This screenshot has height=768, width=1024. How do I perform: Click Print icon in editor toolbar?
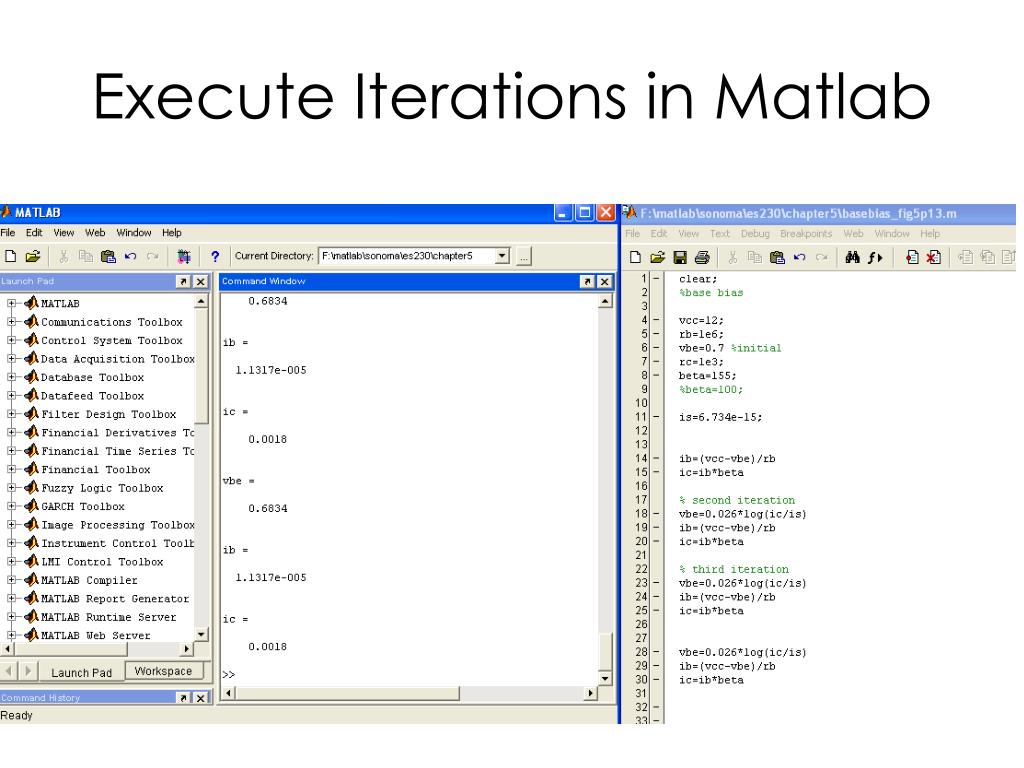(x=702, y=257)
